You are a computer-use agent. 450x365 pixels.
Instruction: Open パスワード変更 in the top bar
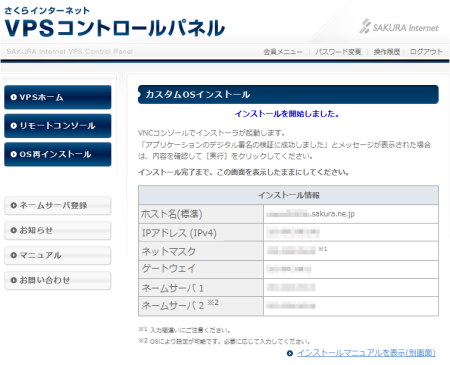tap(338, 52)
